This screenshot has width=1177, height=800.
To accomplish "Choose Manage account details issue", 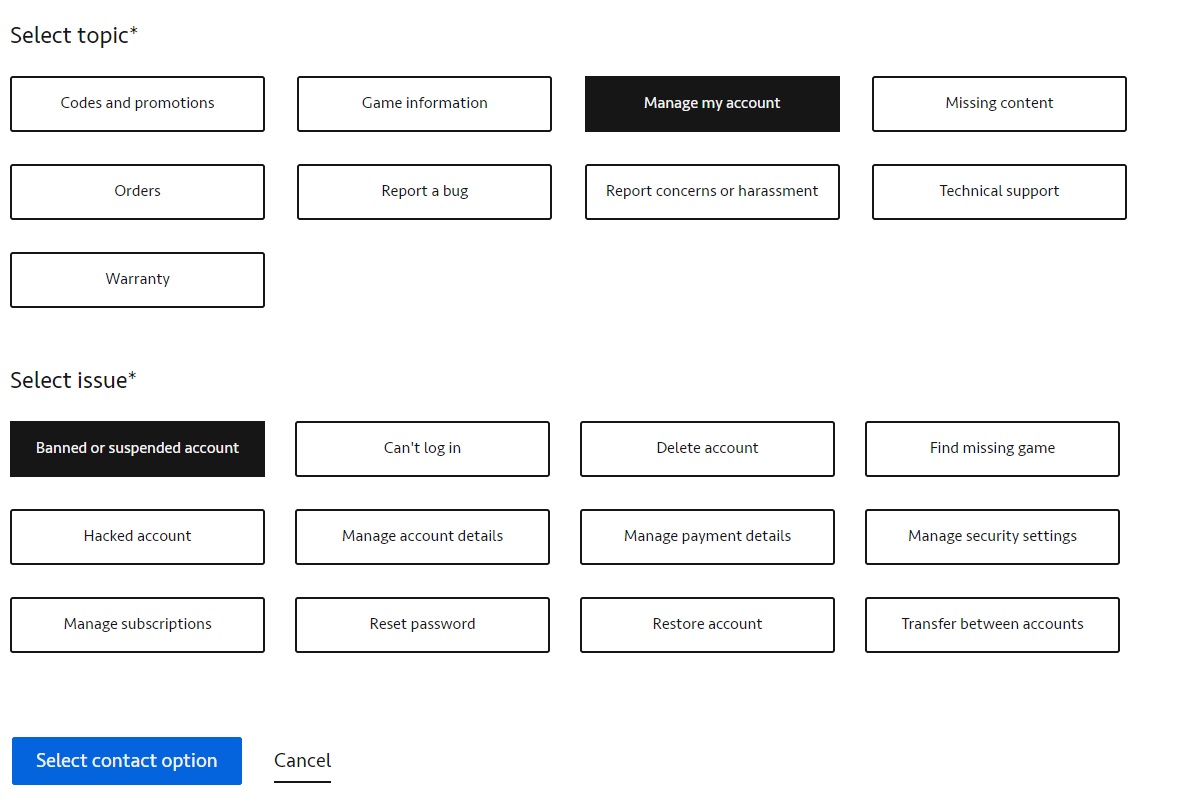I will pyautogui.click(x=422, y=536).
